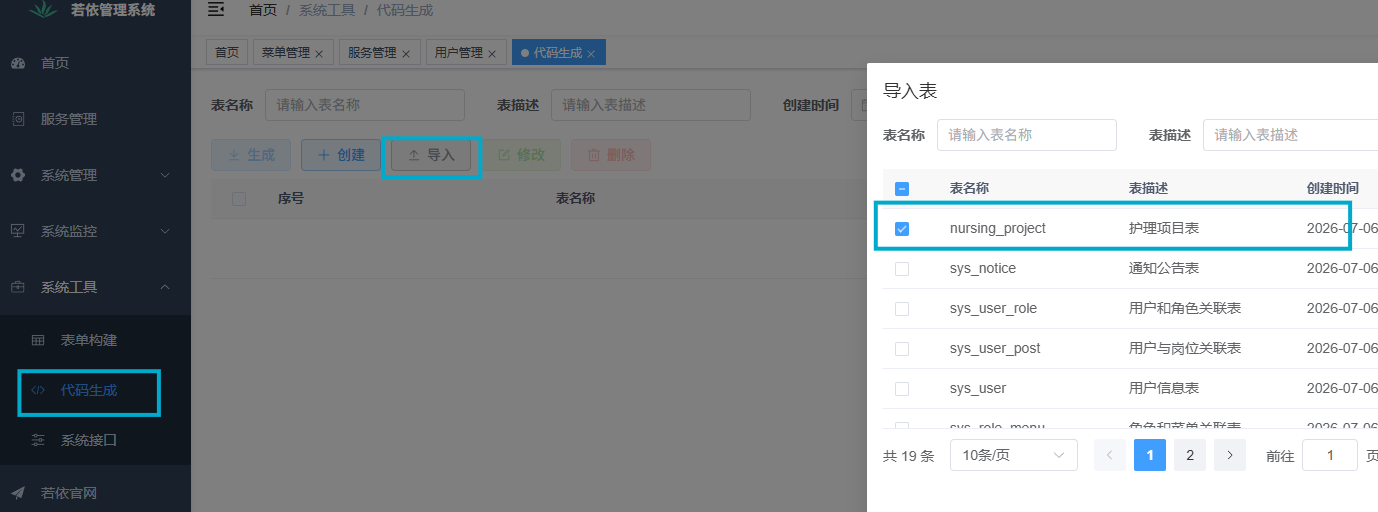Go to previous page arrow
Viewport: 1378px width, 512px height.
click(x=1110, y=455)
